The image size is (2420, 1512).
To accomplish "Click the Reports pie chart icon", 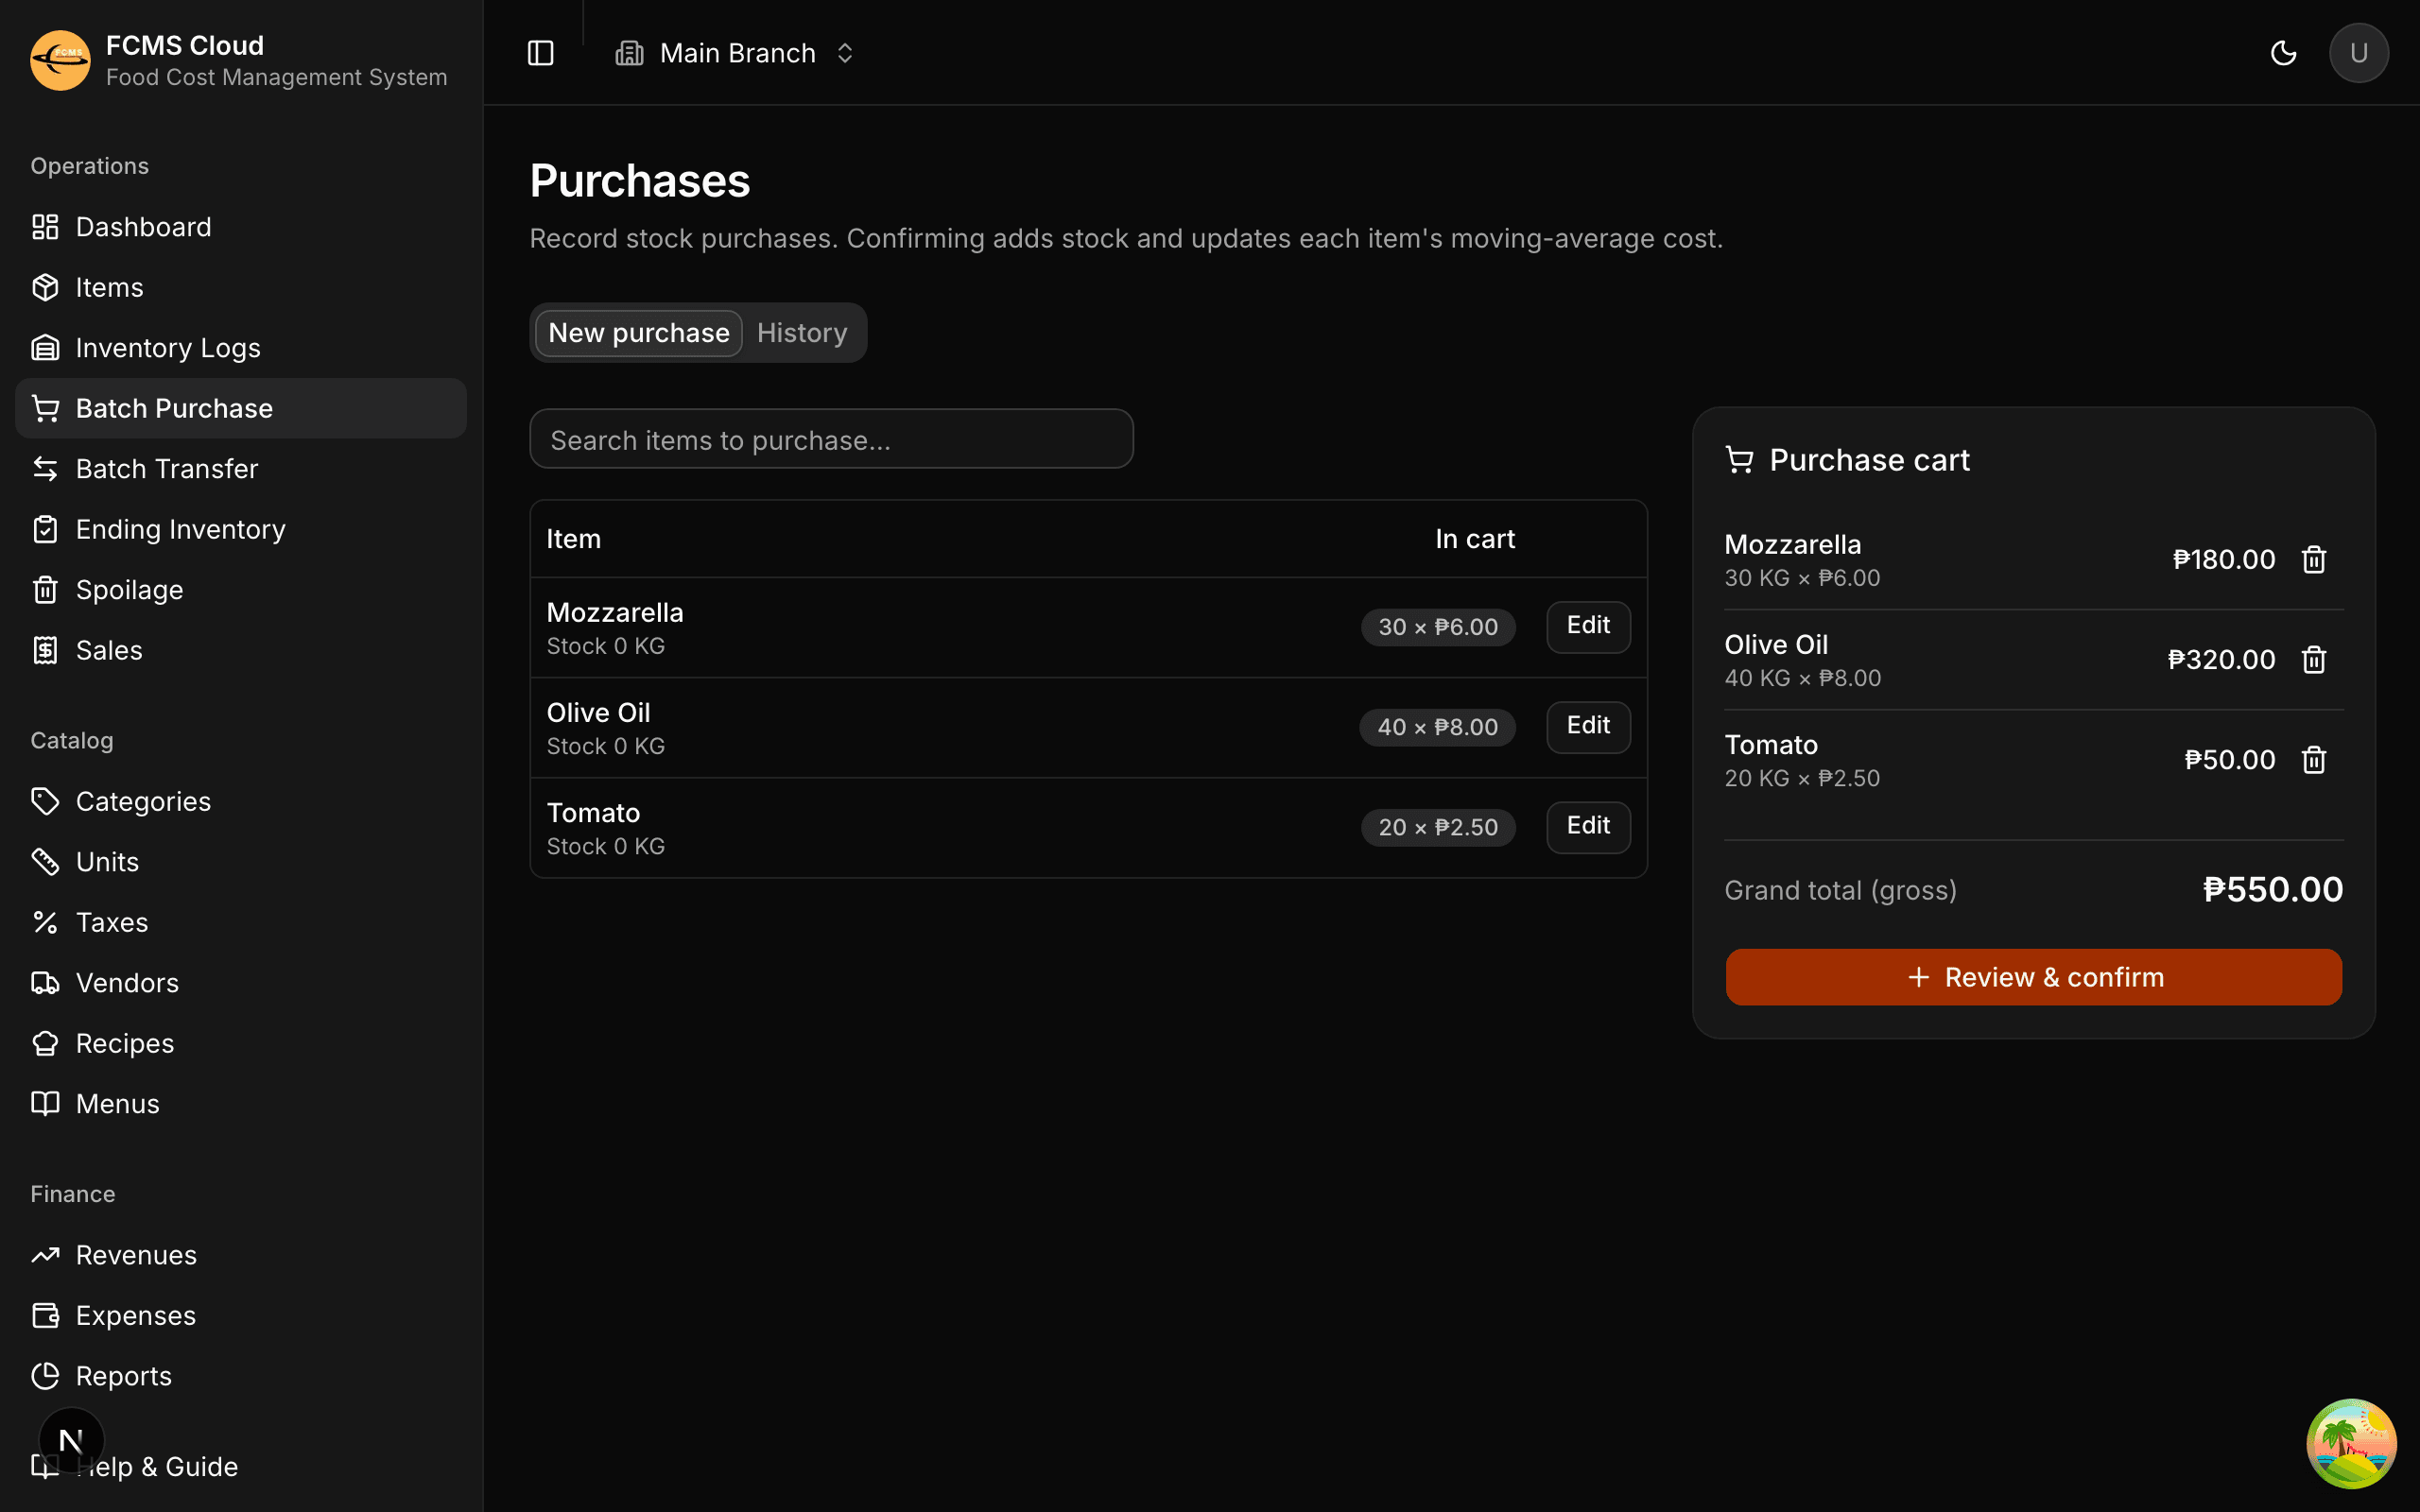I will tap(45, 1376).
